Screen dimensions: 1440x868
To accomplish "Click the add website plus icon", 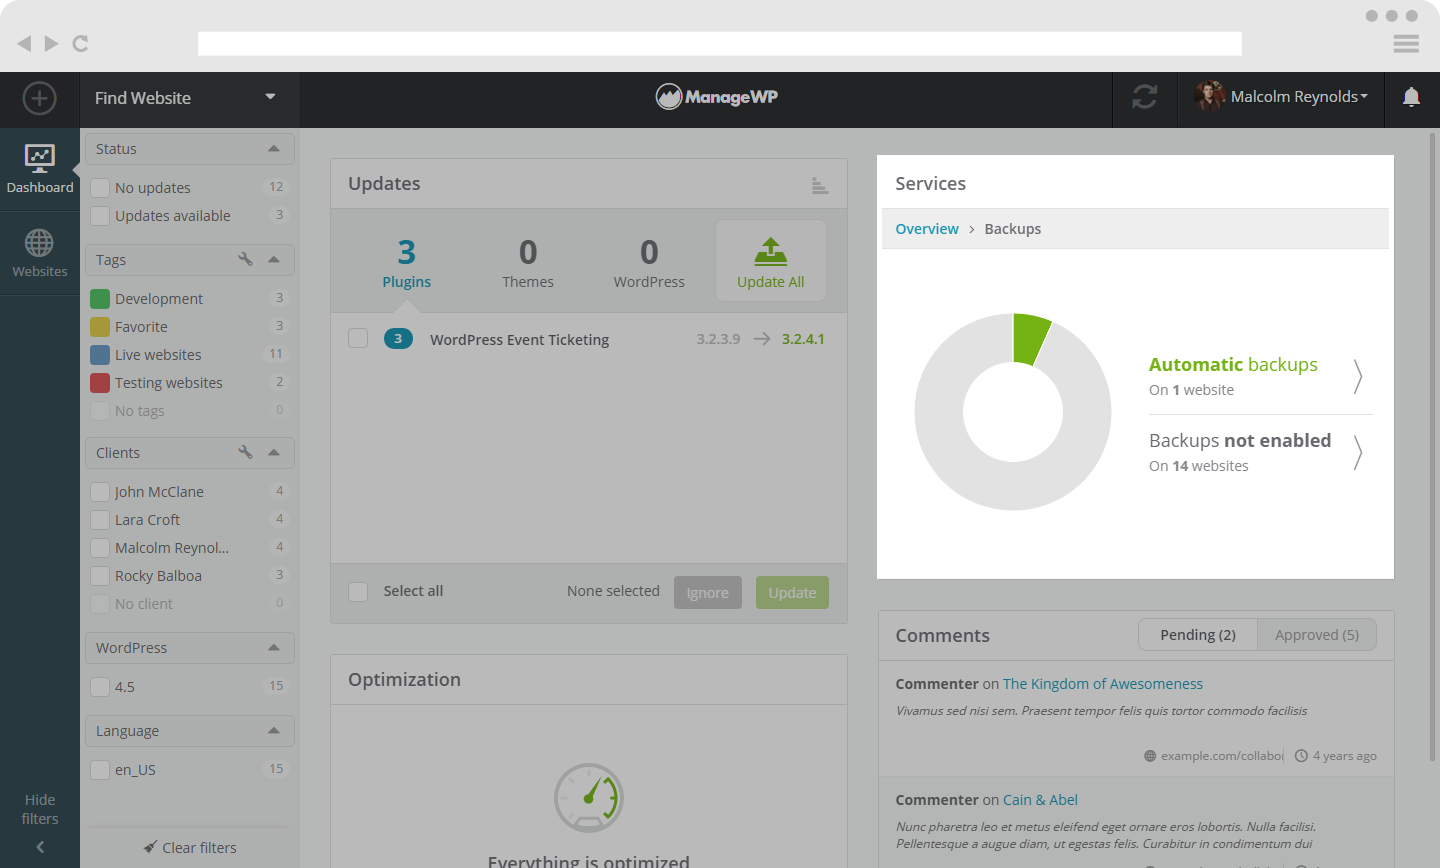I will click(39, 98).
